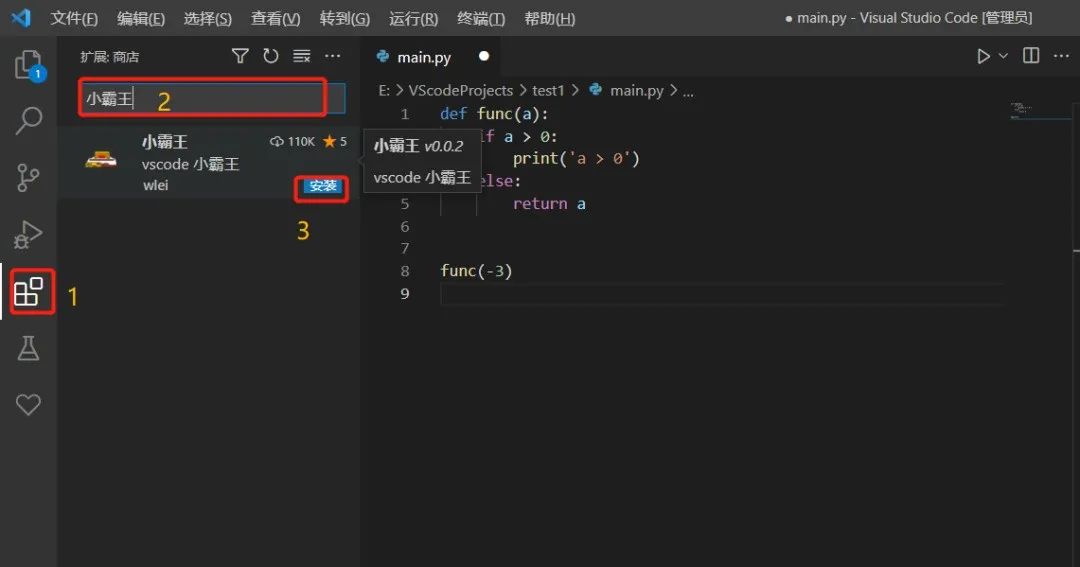The image size is (1080, 567).
Task: Refresh the extensions list
Action: 271,56
